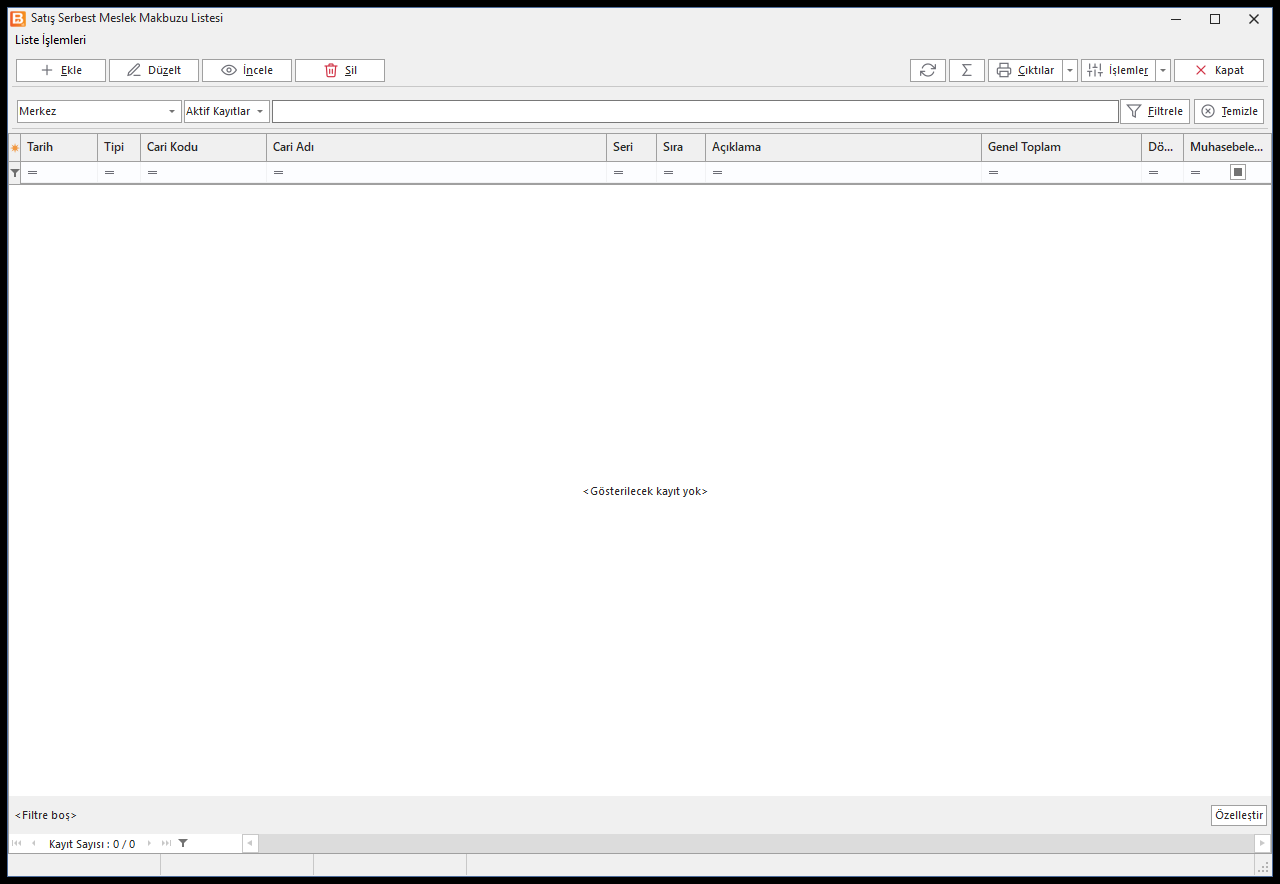The width and height of the screenshot is (1280, 884).
Task: Click the search filter text field
Action: (695, 111)
